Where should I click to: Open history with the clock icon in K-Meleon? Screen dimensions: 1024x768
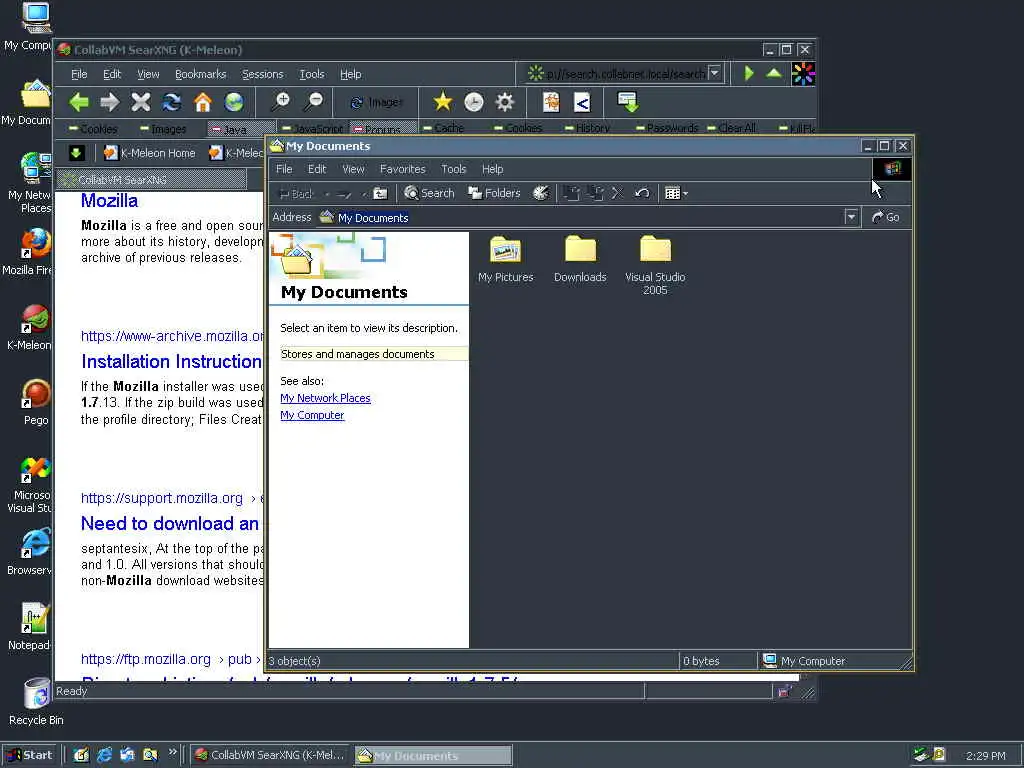point(473,102)
